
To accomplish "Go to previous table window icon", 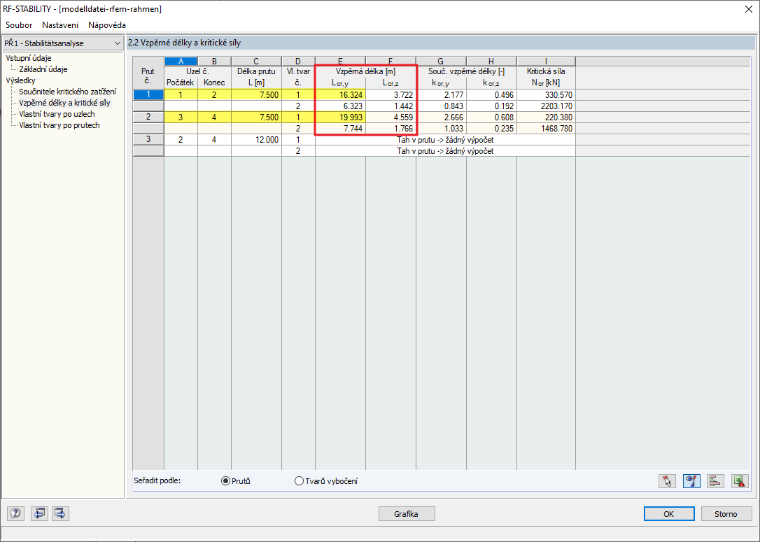I will coord(39,513).
